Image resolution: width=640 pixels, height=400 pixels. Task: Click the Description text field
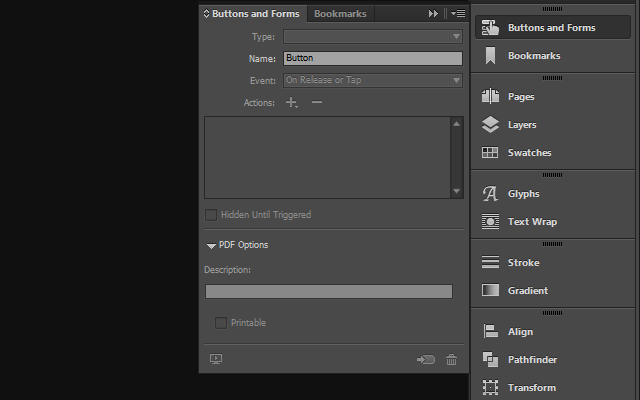point(329,292)
